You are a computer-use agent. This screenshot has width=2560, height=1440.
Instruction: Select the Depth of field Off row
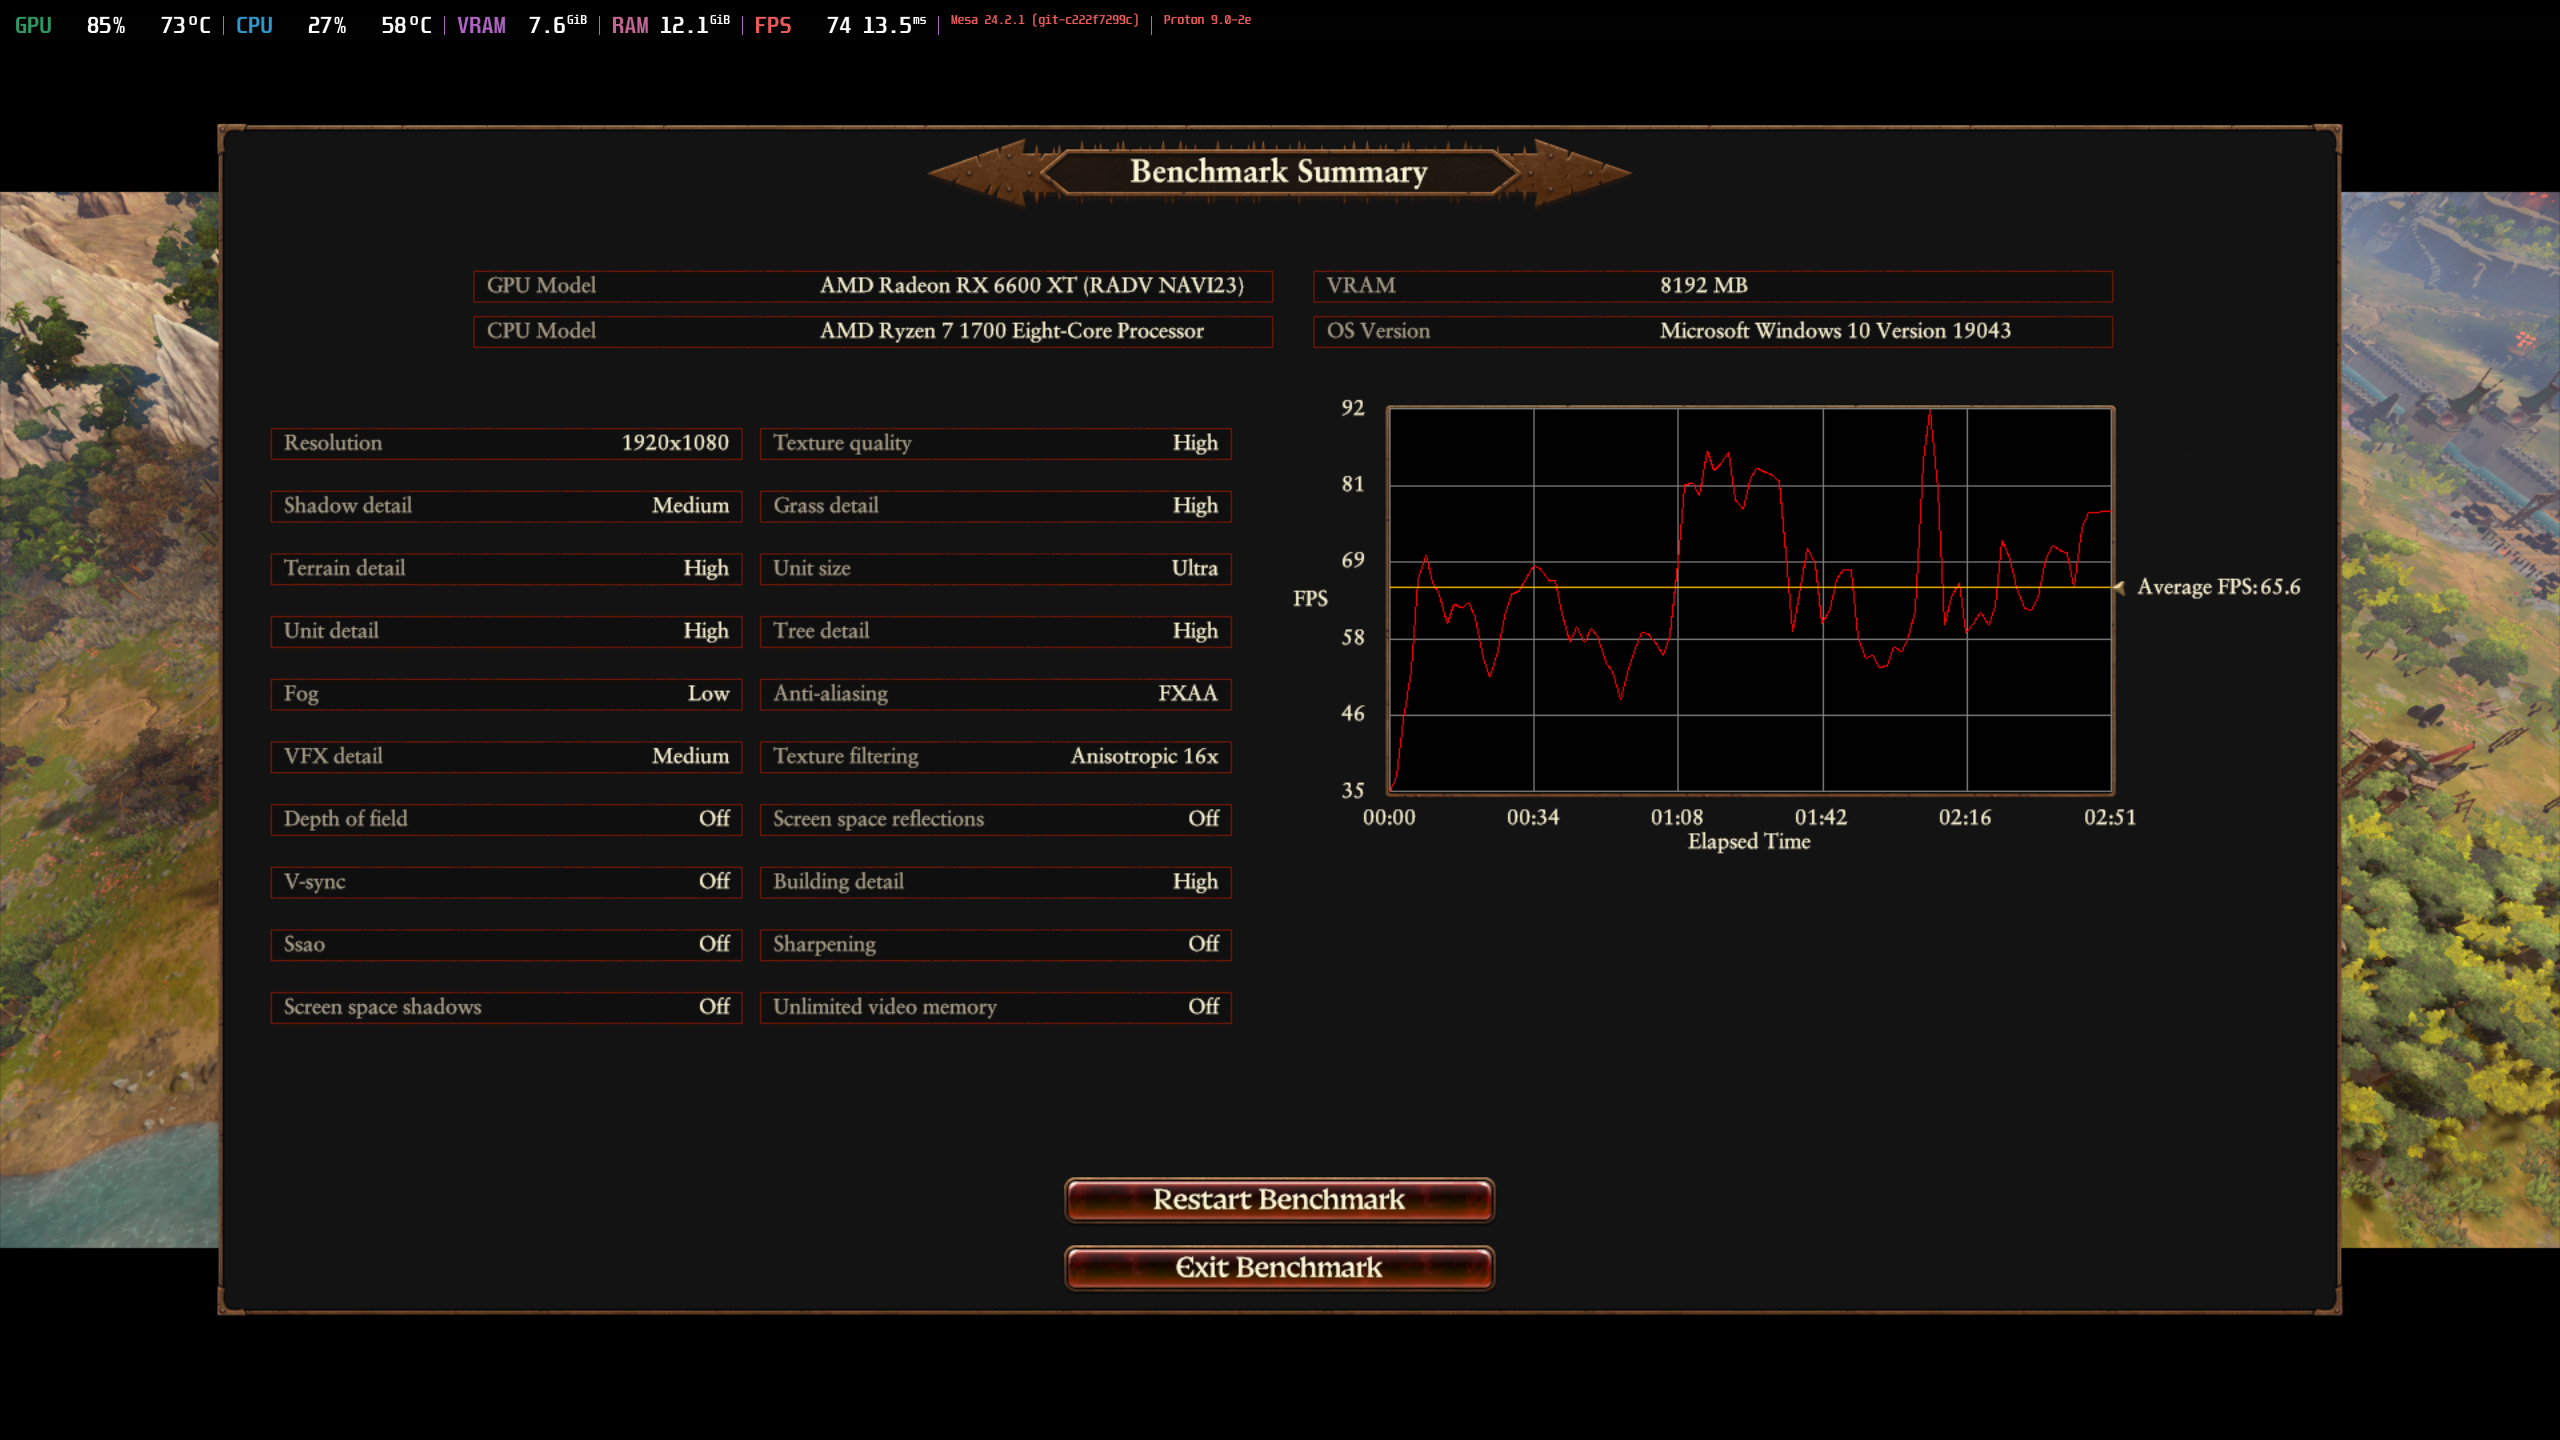click(506, 819)
